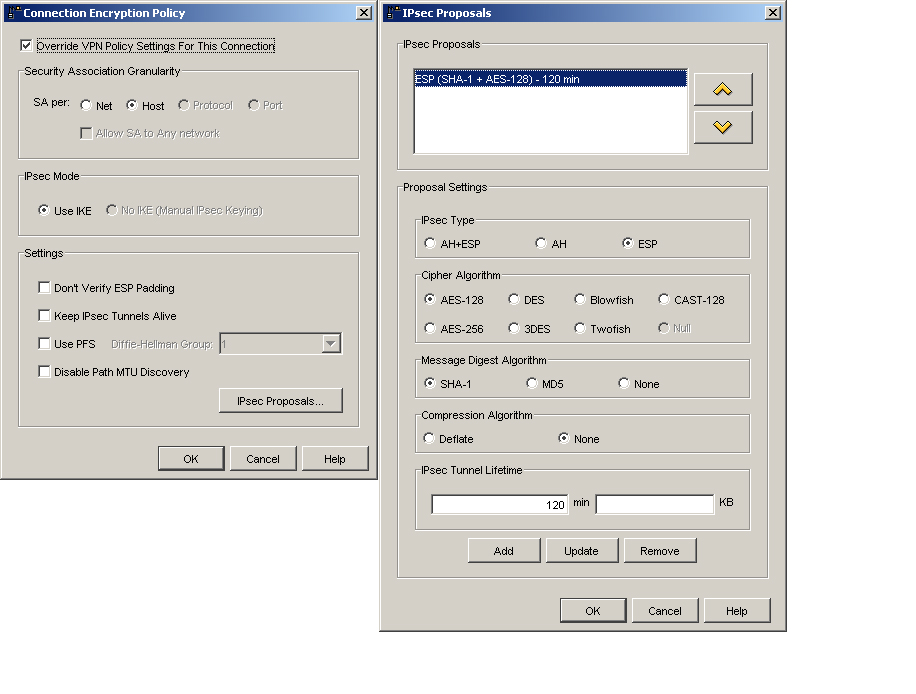Select Deflate compression algorithm

430,439
